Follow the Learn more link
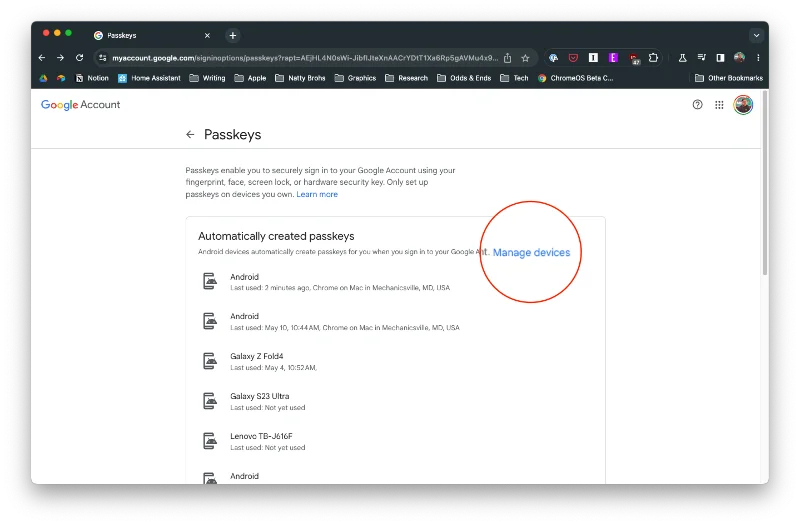Image resolution: width=800 pixels, height=525 pixels. pyautogui.click(x=317, y=194)
